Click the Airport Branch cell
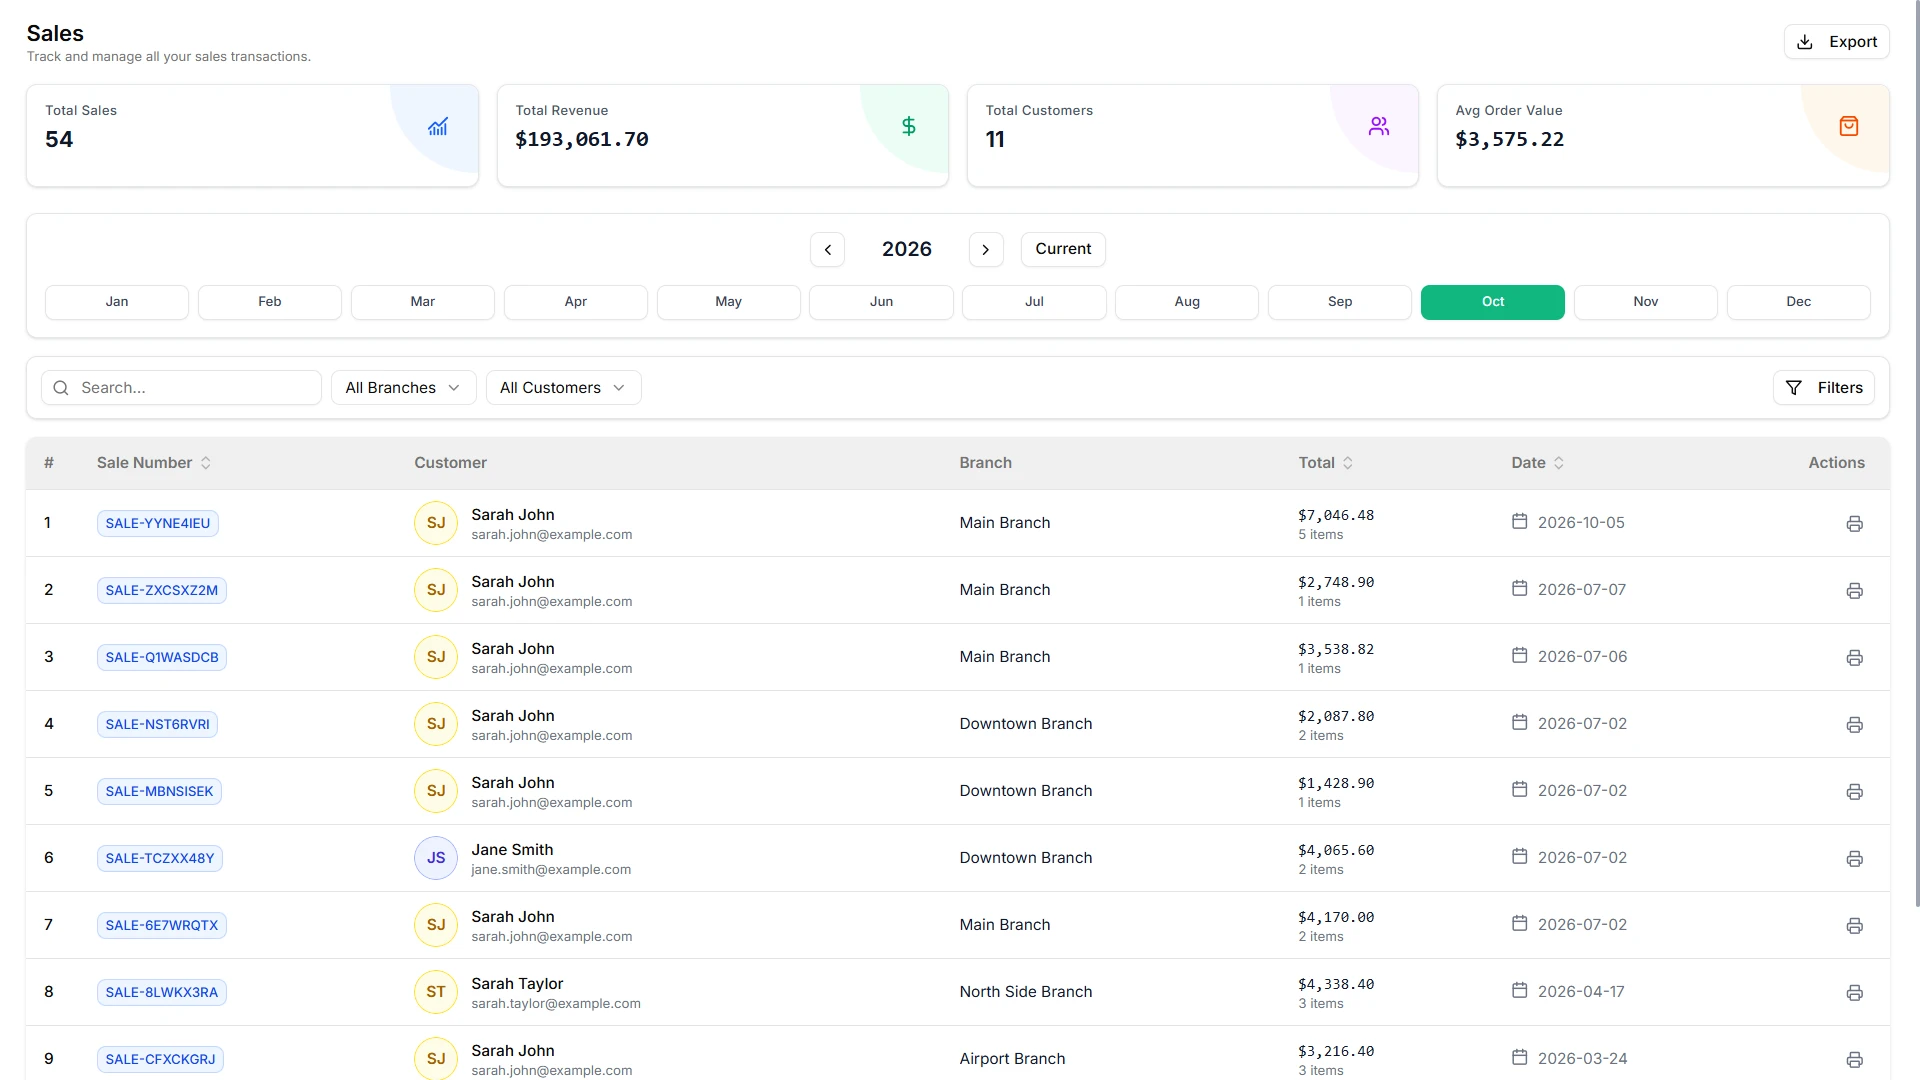This screenshot has height=1080, width=1920. click(x=1012, y=1059)
